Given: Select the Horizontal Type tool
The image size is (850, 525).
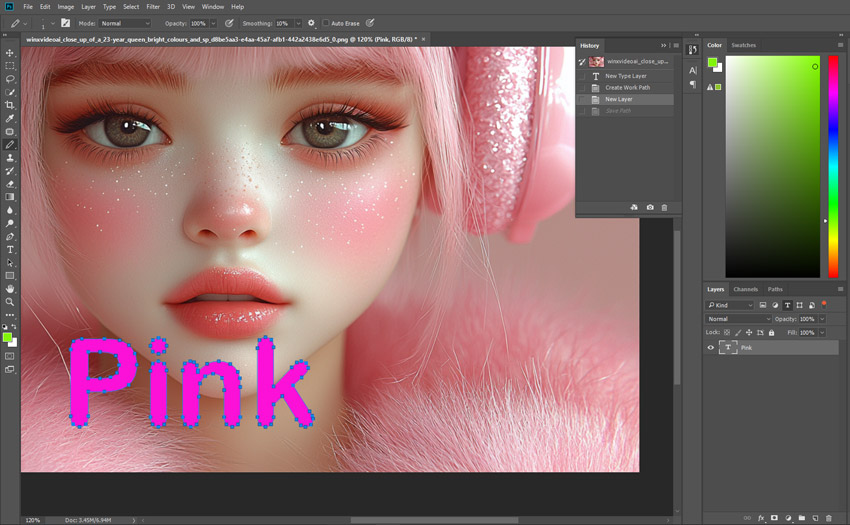Looking at the screenshot, I should [x=10, y=249].
